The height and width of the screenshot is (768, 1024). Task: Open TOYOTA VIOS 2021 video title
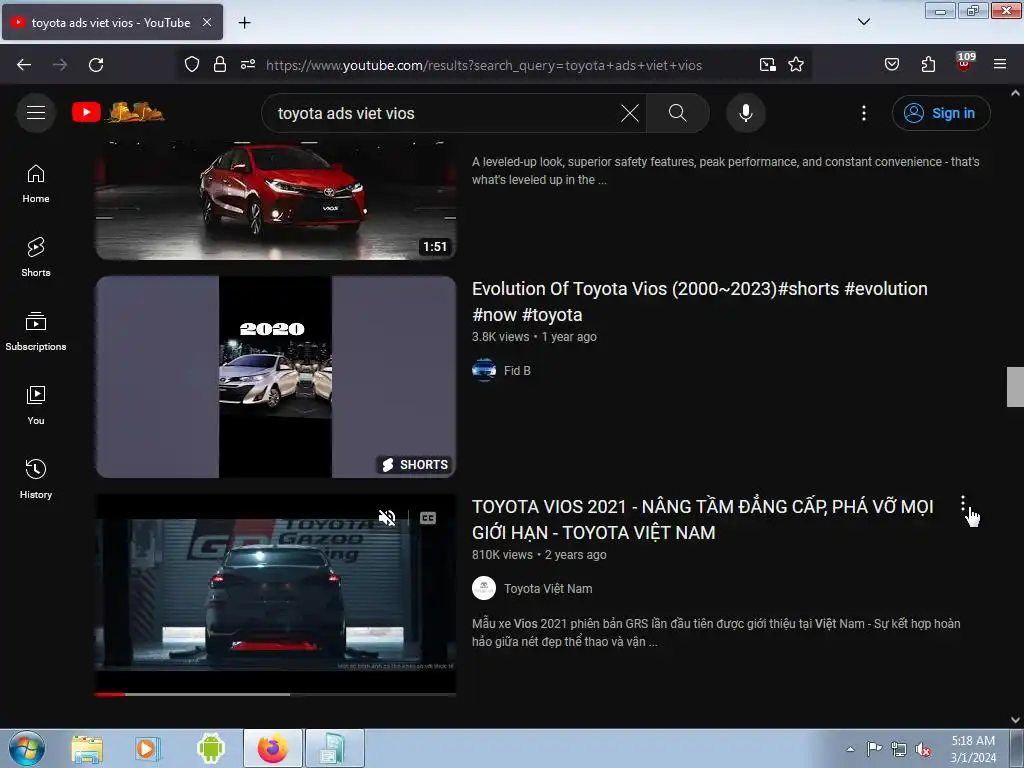[x=703, y=519]
